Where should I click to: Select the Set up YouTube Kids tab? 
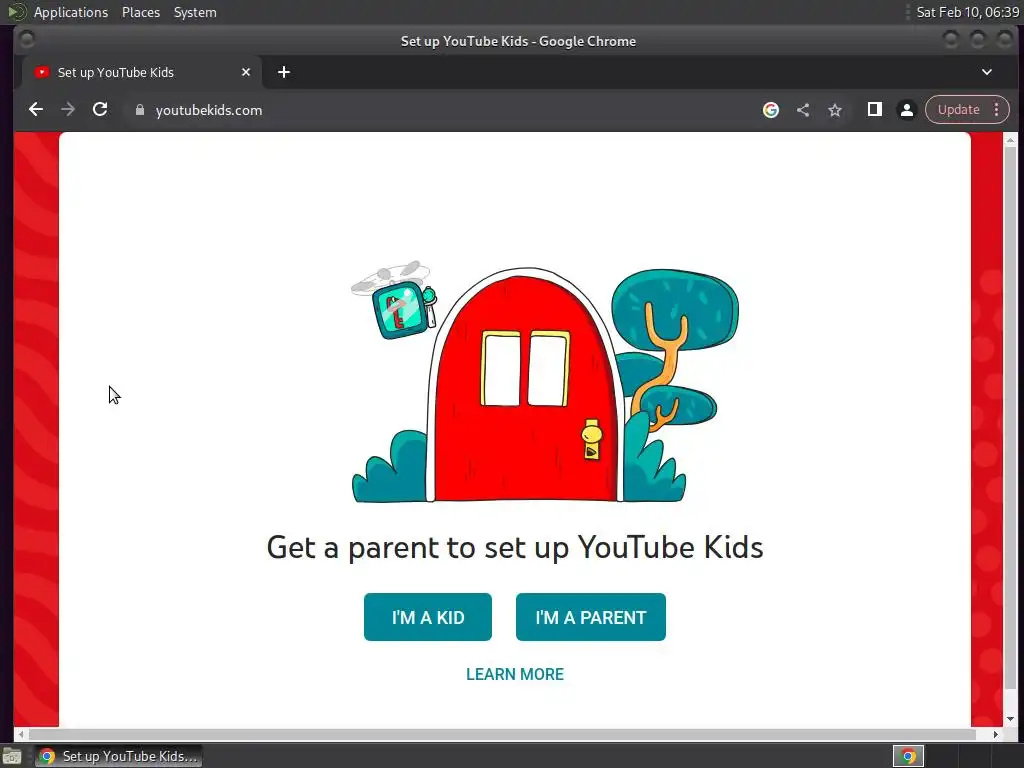tap(142, 72)
